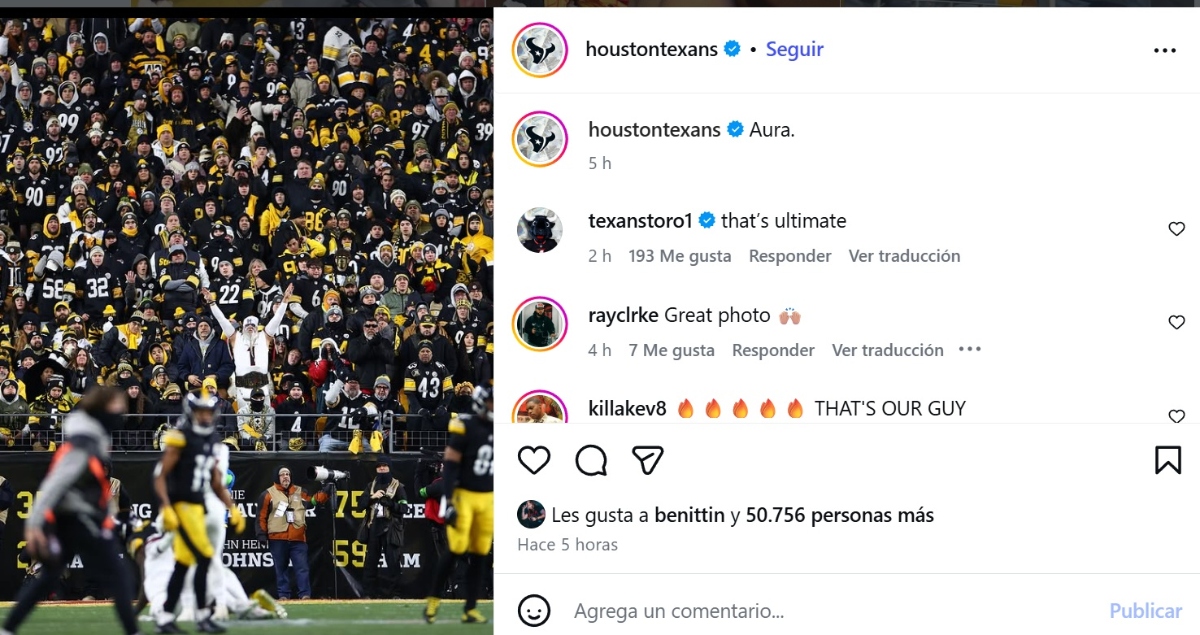
Task: Open the houstontexans header profile picture
Action: pyautogui.click(x=540, y=49)
